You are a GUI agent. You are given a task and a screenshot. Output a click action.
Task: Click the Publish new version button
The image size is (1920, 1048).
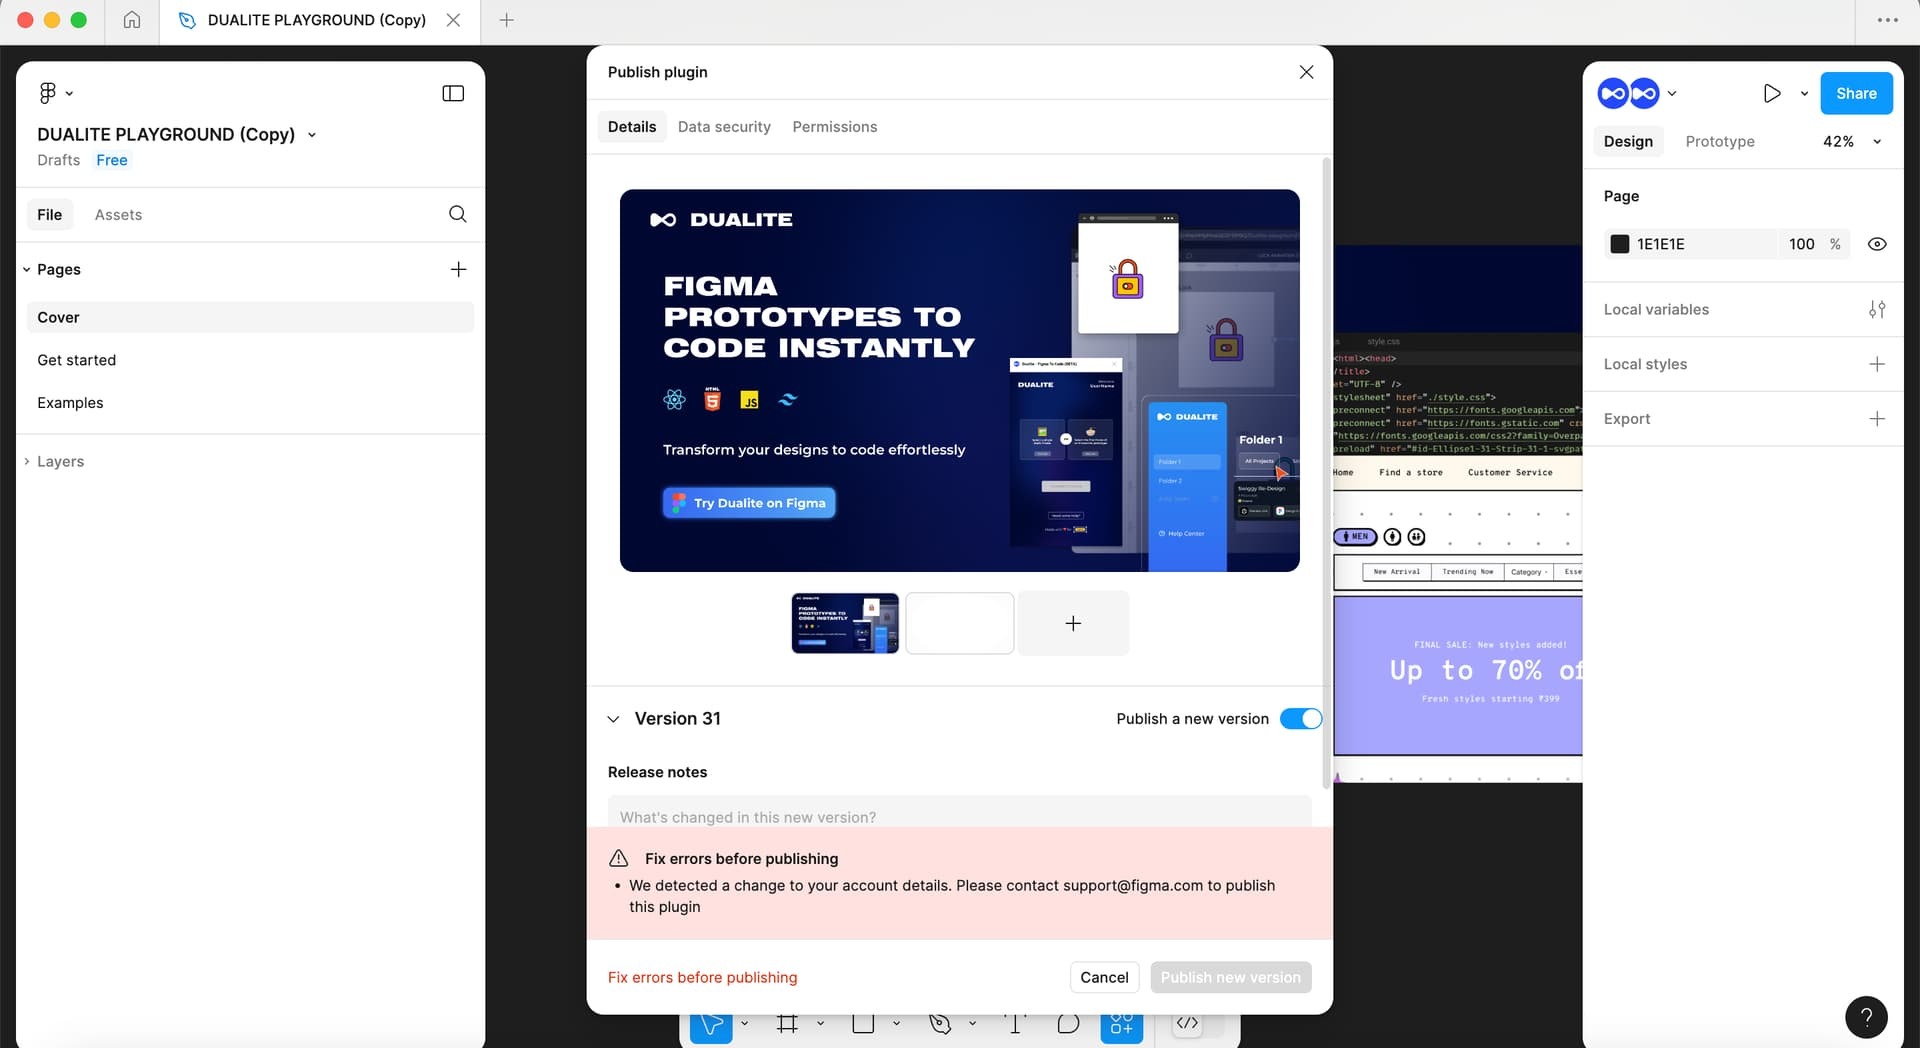1230,977
